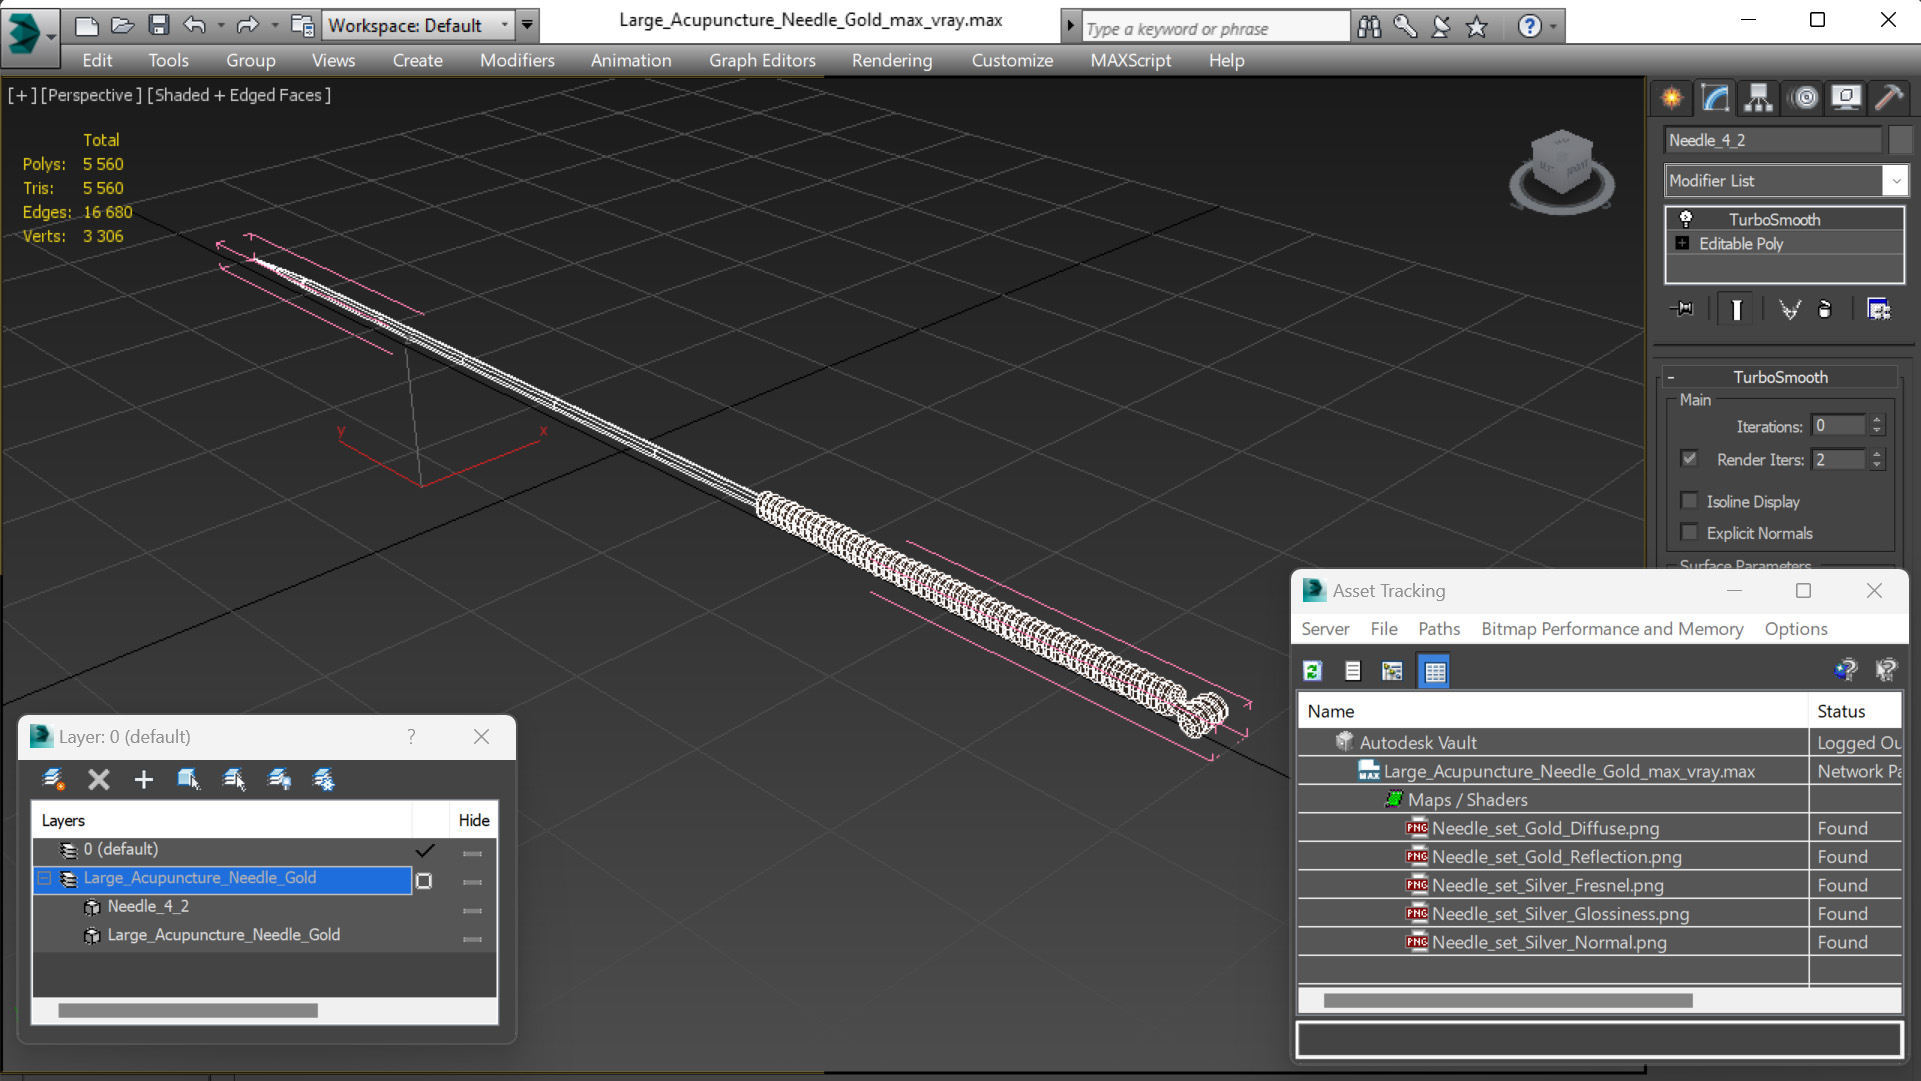Viewport: 1921px width, 1081px height.
Task: Click the Layer panel horizontal scrollbar
Action: click(x=188, y=1010)
